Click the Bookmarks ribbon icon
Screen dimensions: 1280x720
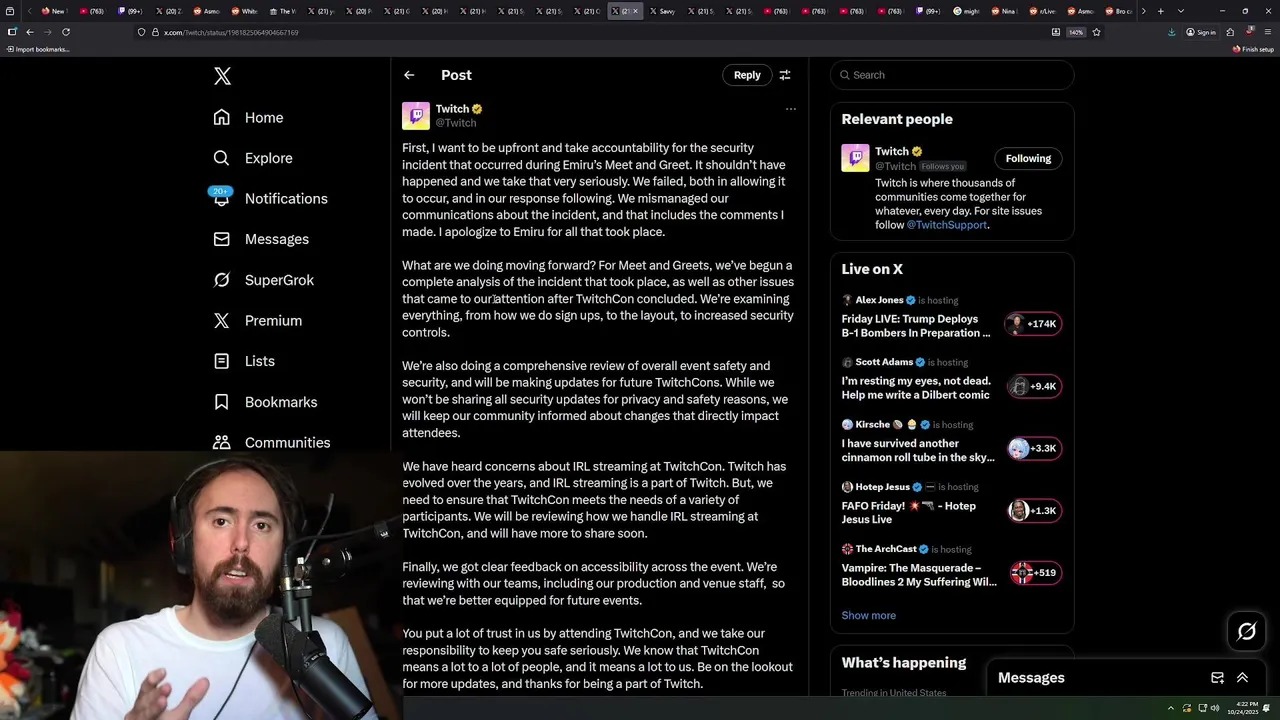pyautogui.click(x=221, y=402)
